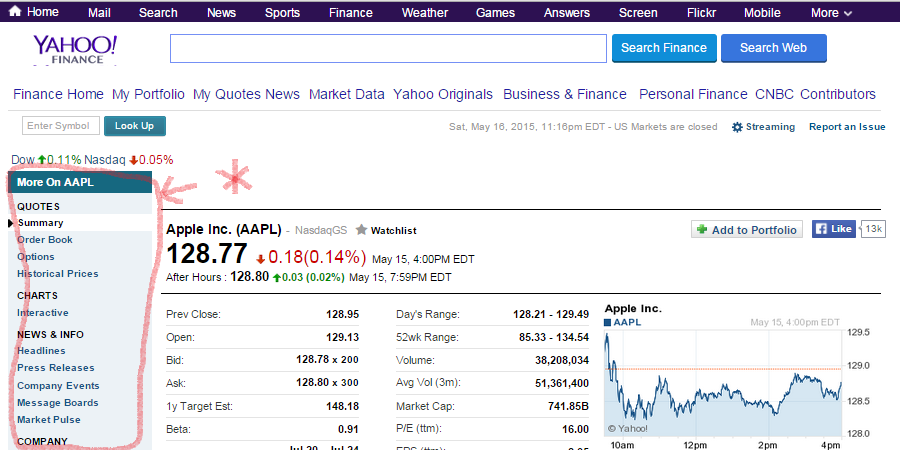900x450 pixels.
Task: Click the Facebook Like button
Action: tap(833, 229)
